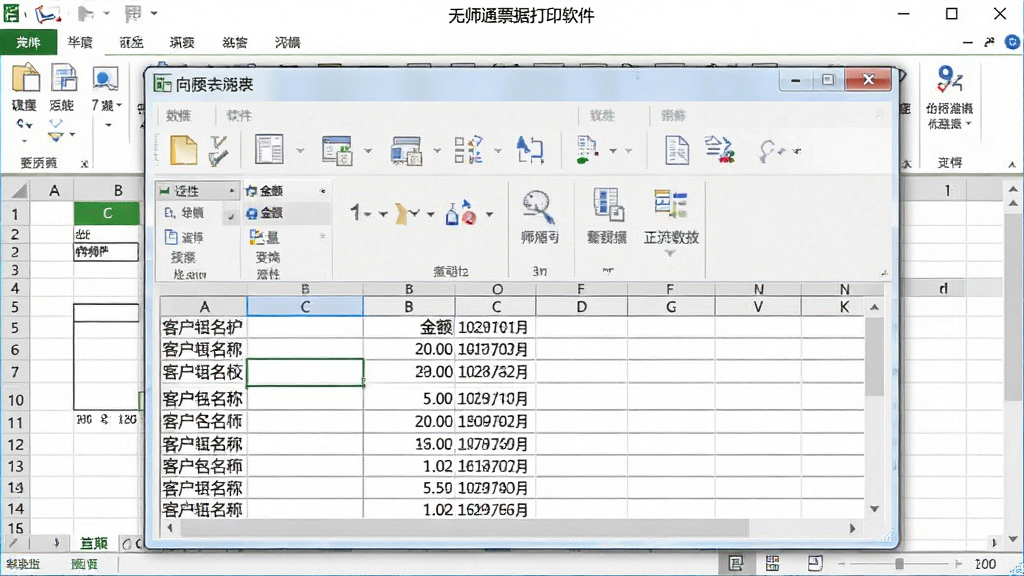This screenshot has height=576, width=1024.
Task: Collapse the main ribbon with the chevron
Action: pos(1012,164)
